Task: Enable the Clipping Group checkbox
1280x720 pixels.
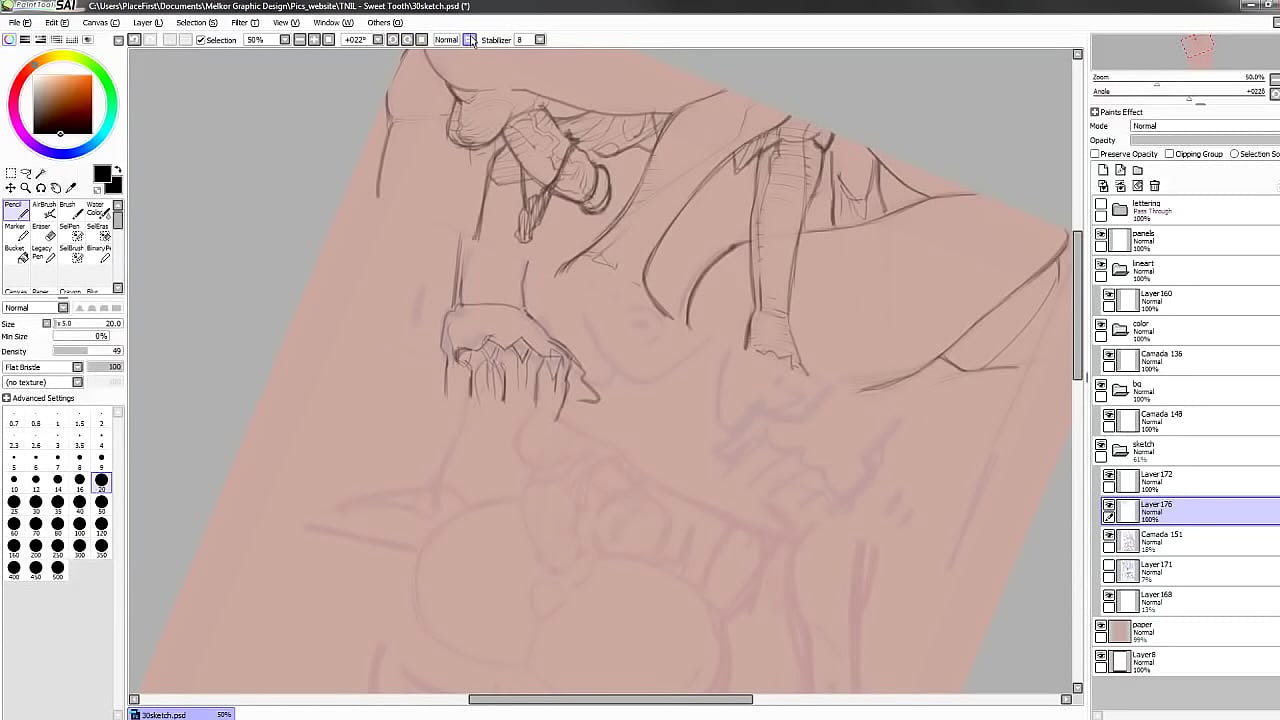Action: pos(1169,154)
